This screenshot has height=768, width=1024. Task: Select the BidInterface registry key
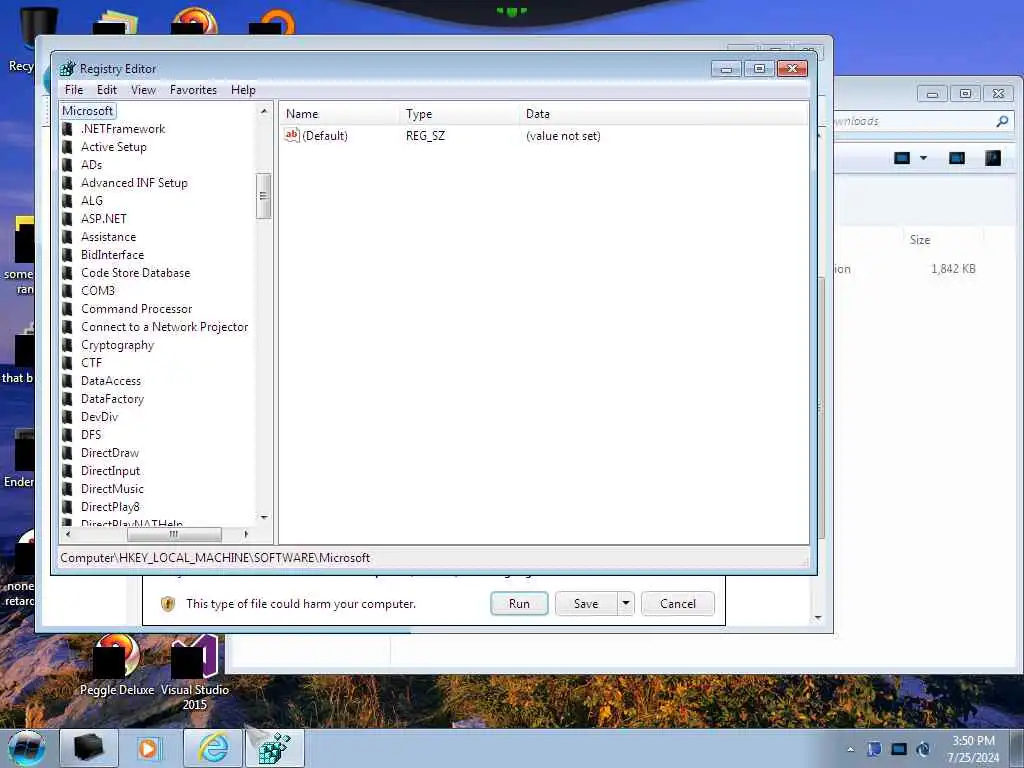112,255
